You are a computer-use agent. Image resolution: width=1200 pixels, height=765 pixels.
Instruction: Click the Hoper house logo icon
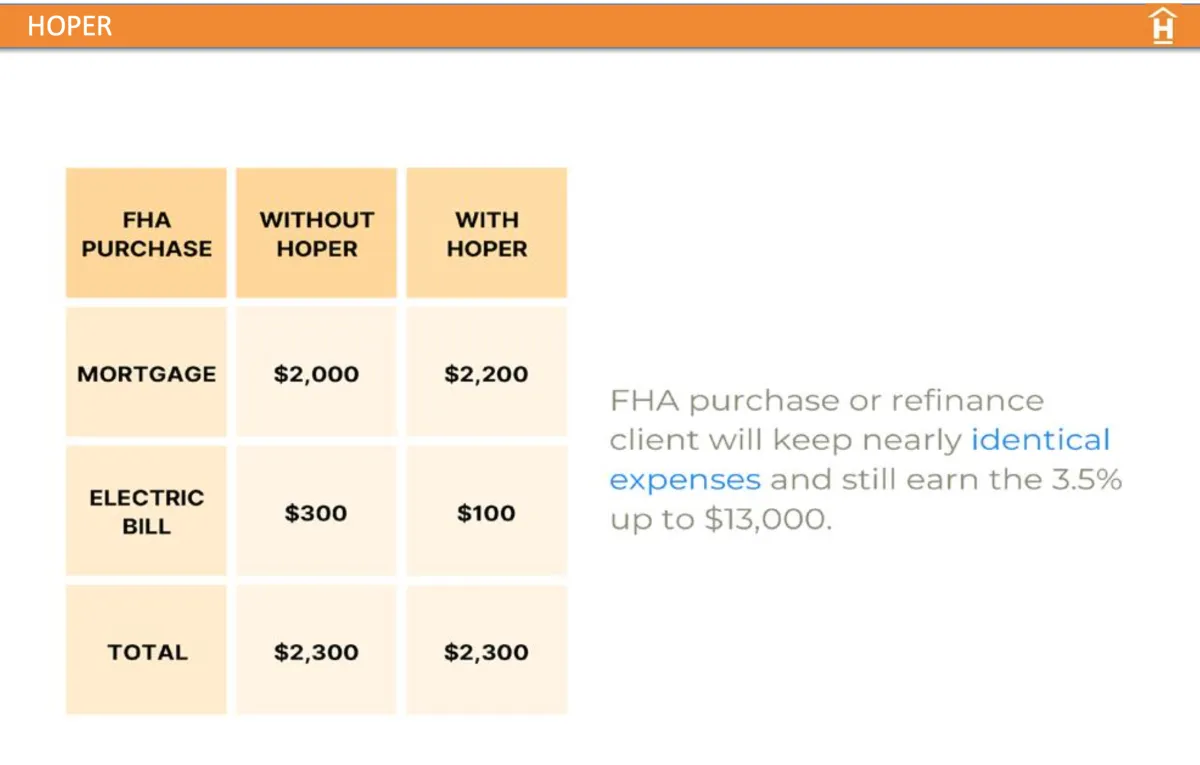click(x=1163, y=25)
